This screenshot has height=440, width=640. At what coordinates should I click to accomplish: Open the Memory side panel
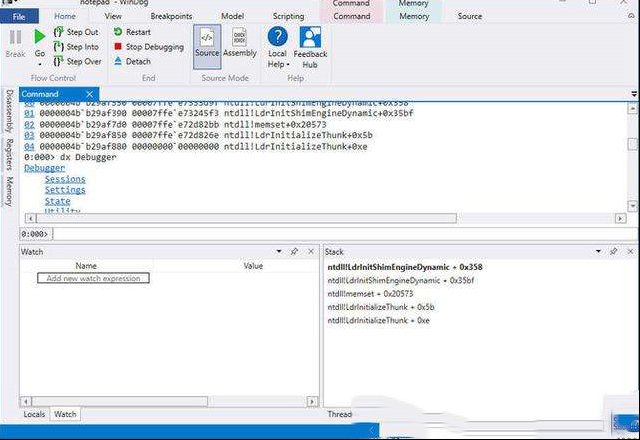coord(9,191)
